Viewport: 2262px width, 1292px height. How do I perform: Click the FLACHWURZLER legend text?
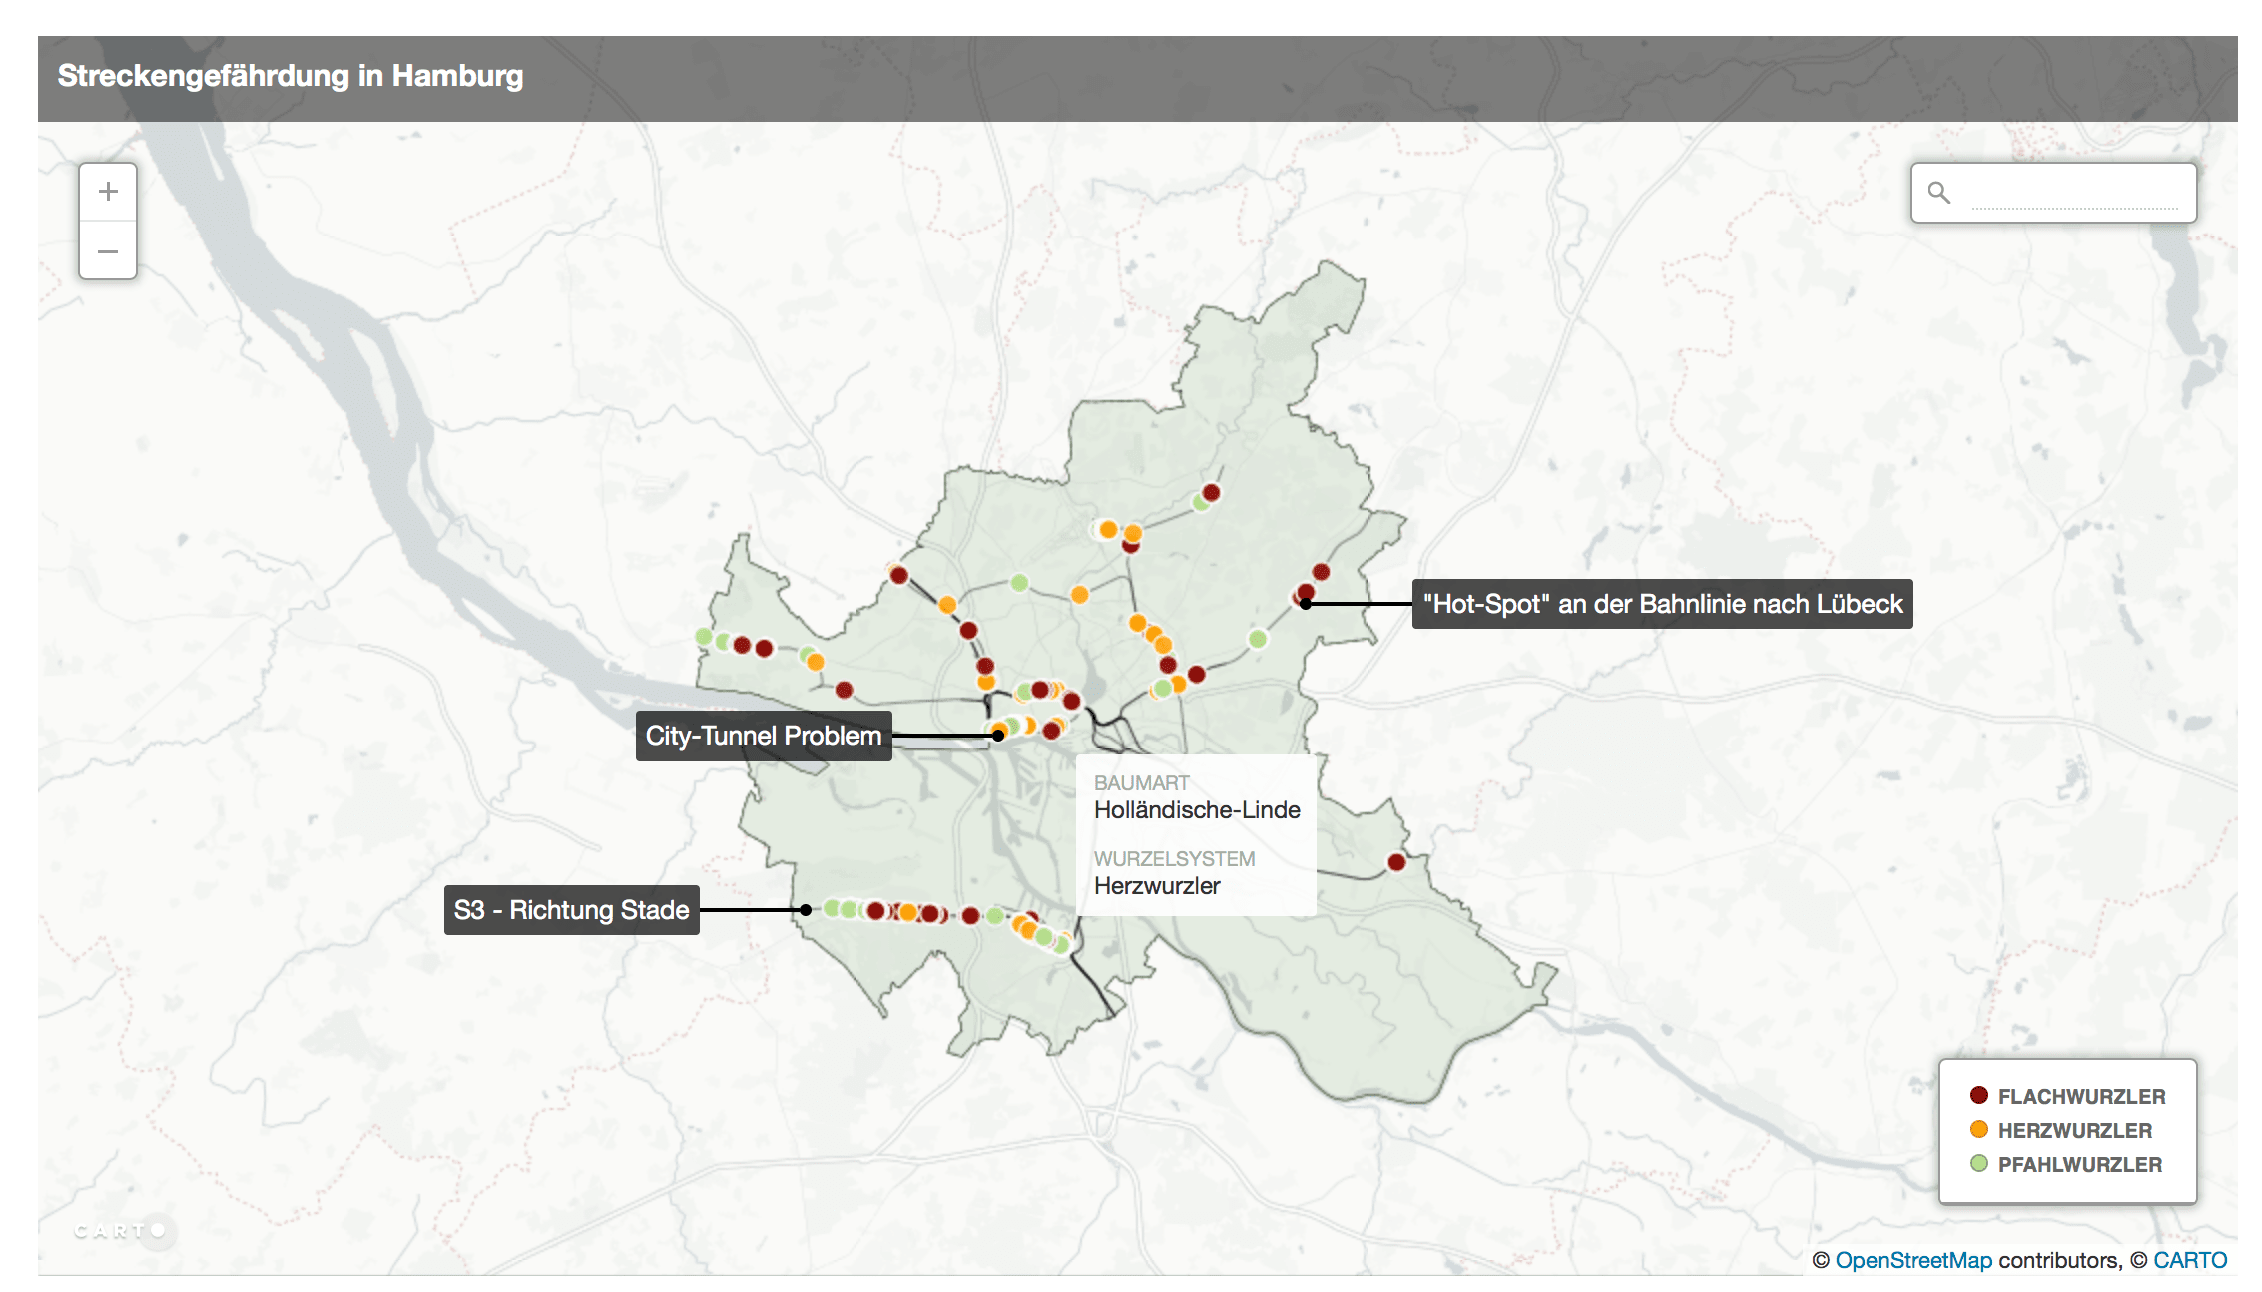pos(2081,1096)
